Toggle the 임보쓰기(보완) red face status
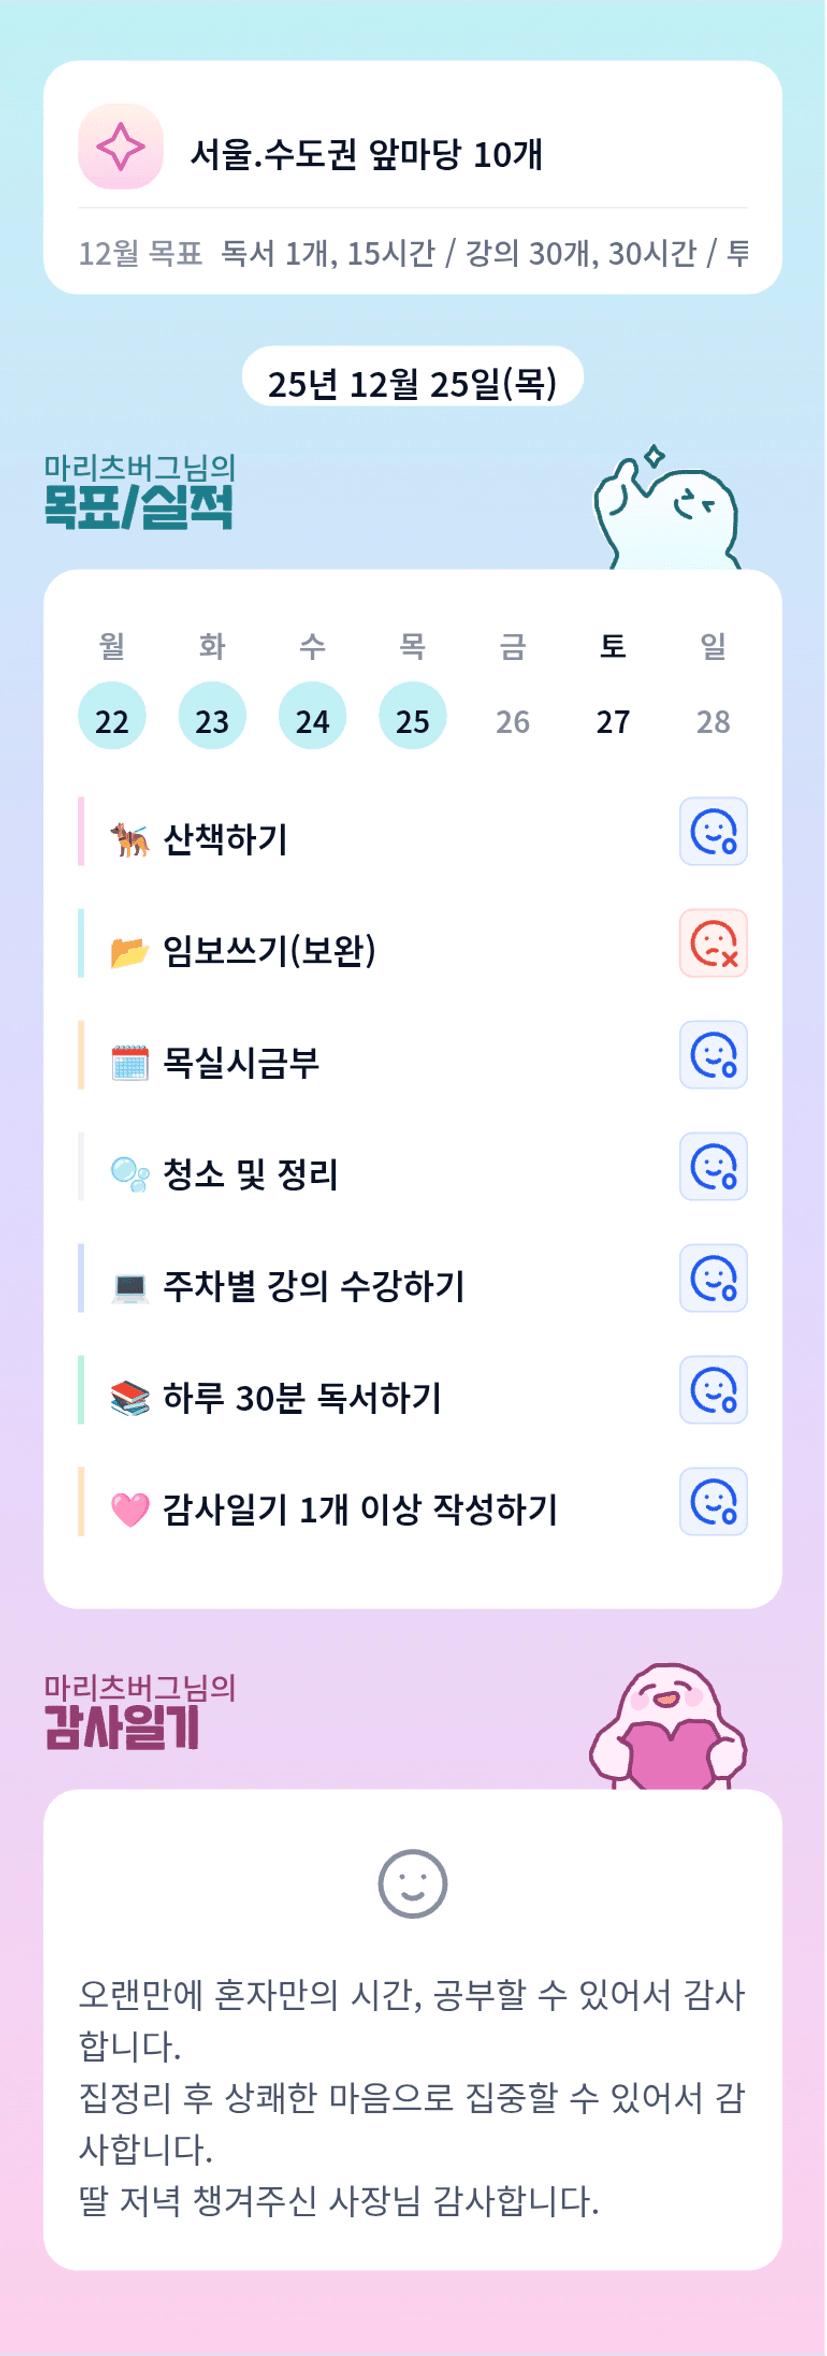The width and height of the screenshot is (827, 2356). (x=713, y=943)
